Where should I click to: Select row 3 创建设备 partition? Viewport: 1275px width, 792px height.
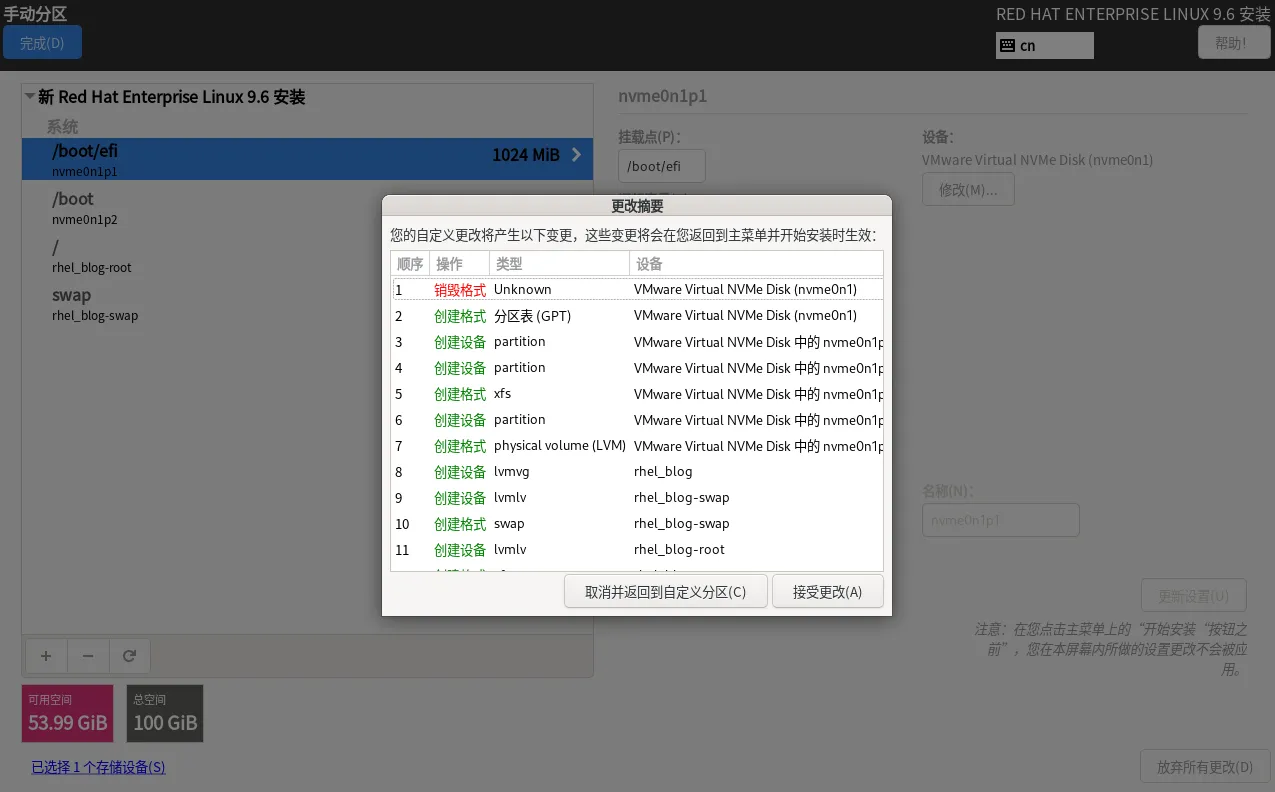(x=637, y=341)
